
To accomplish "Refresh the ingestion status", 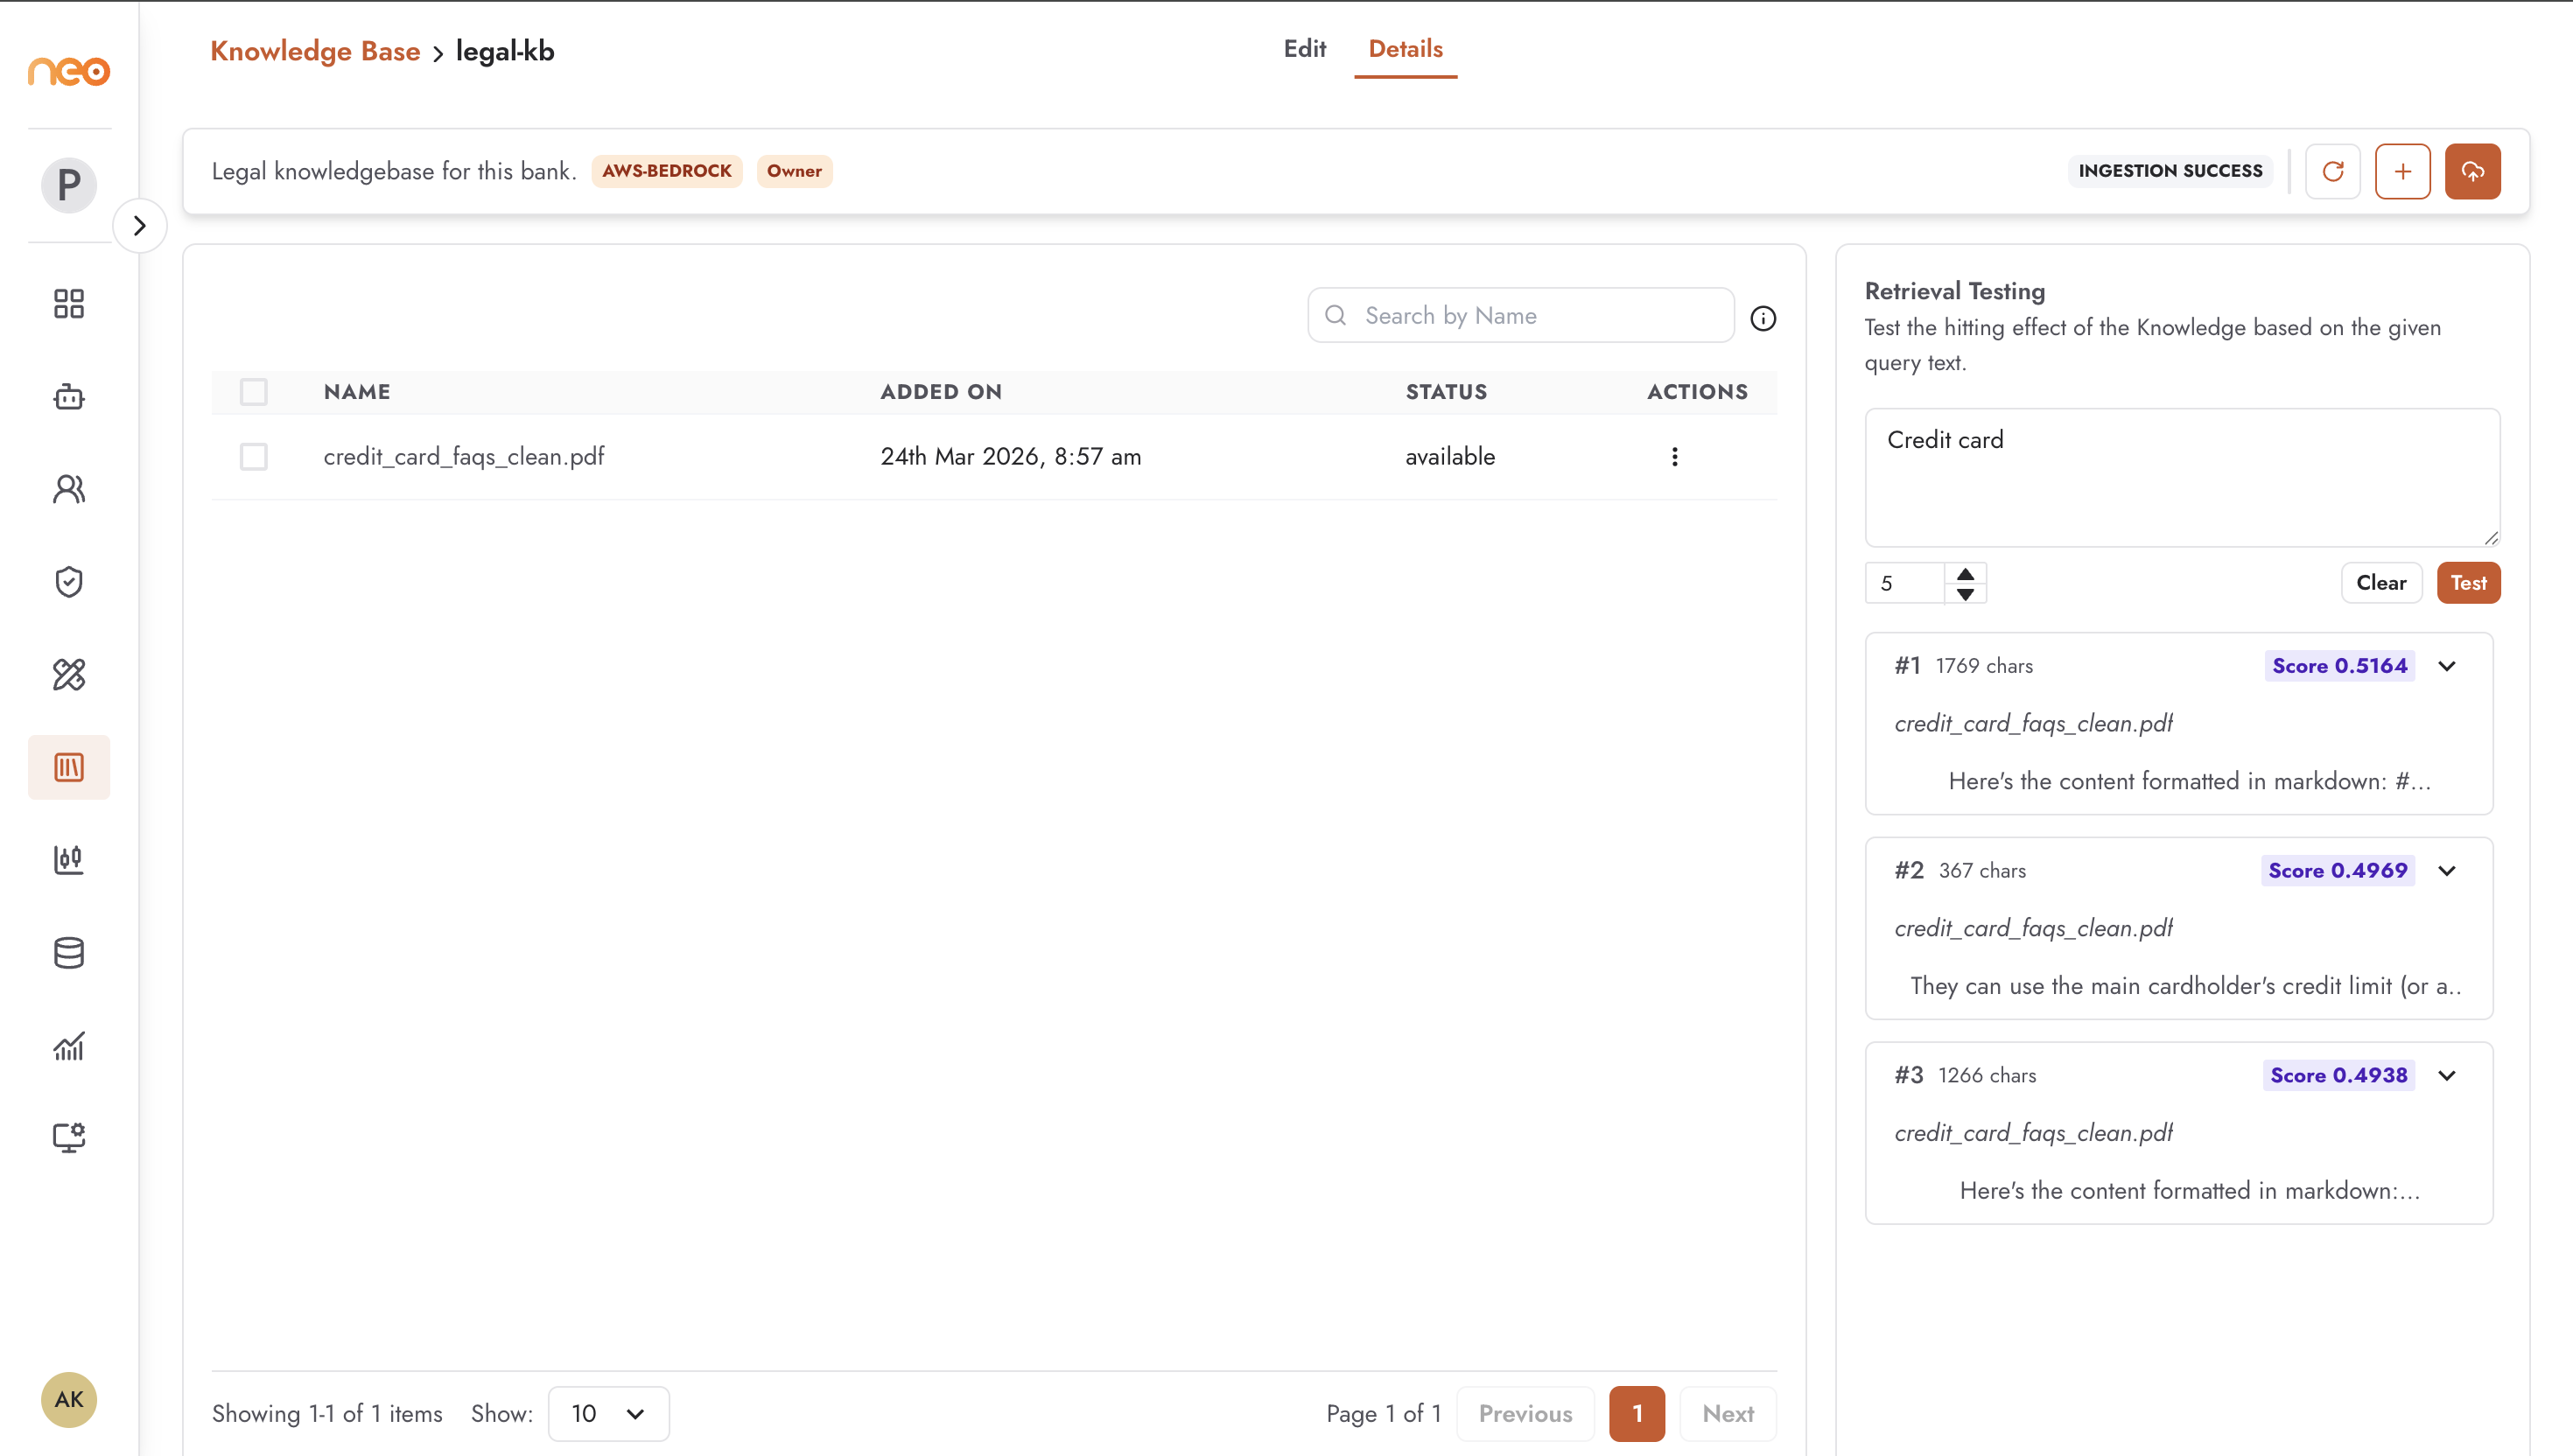I will click(2333, 171).
